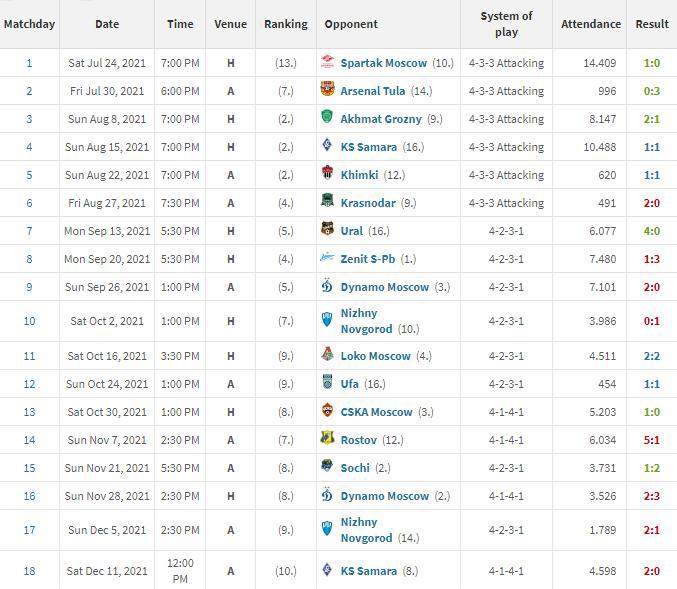Sort table by Date column header
677x589 pixels.
tap(107, 24)
